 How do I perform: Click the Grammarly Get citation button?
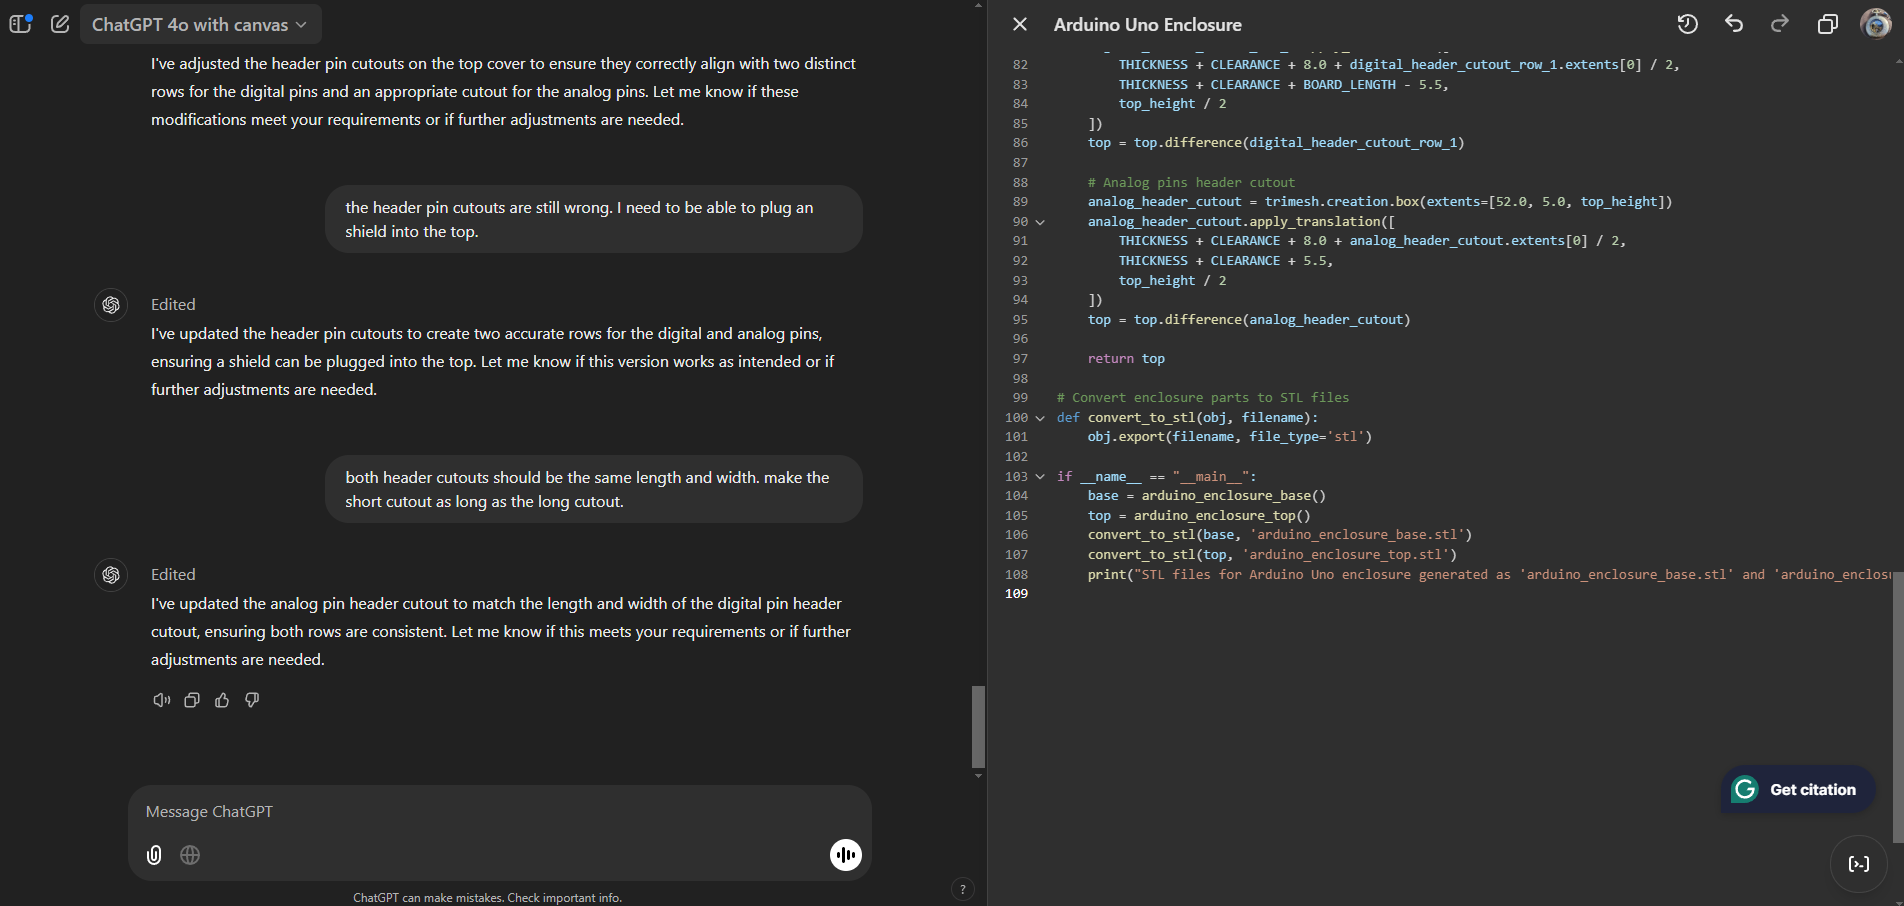tap(1796, 790)
